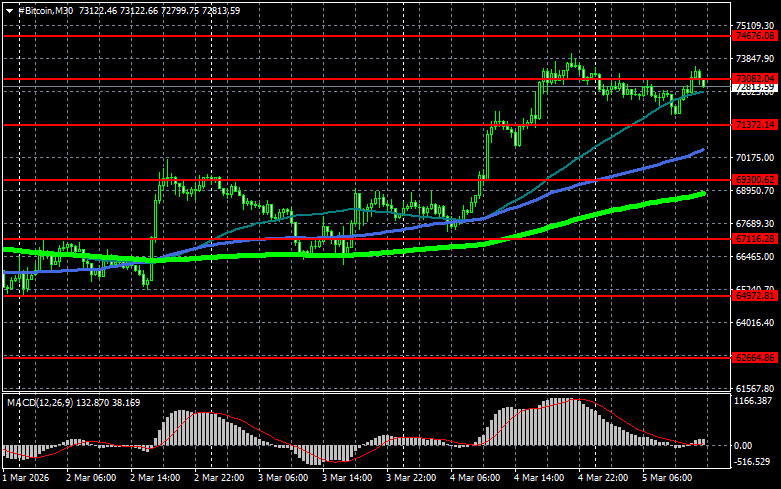Click the red 71372.14 level price tag
This screenshot has height=489, width=781.
click(x=755, y=125)
